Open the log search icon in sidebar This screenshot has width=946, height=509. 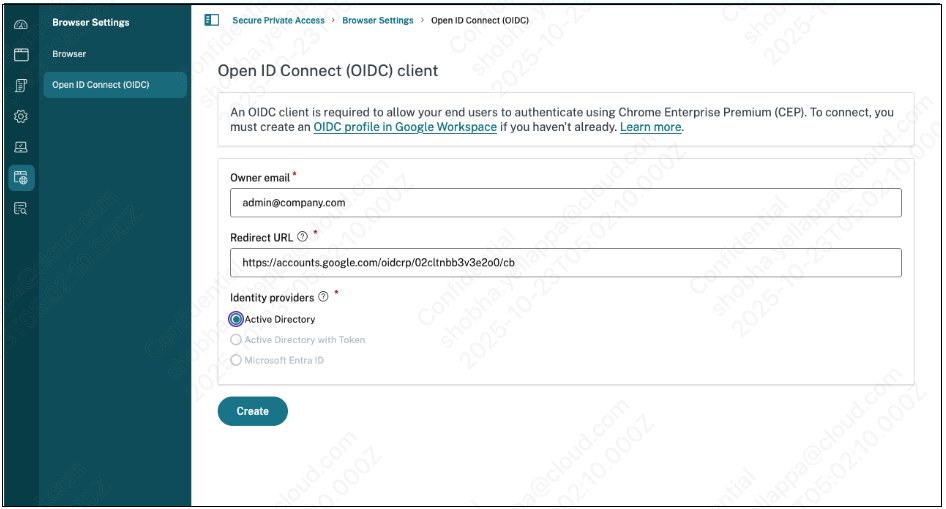pyautogui.click(x=21, y=209)
